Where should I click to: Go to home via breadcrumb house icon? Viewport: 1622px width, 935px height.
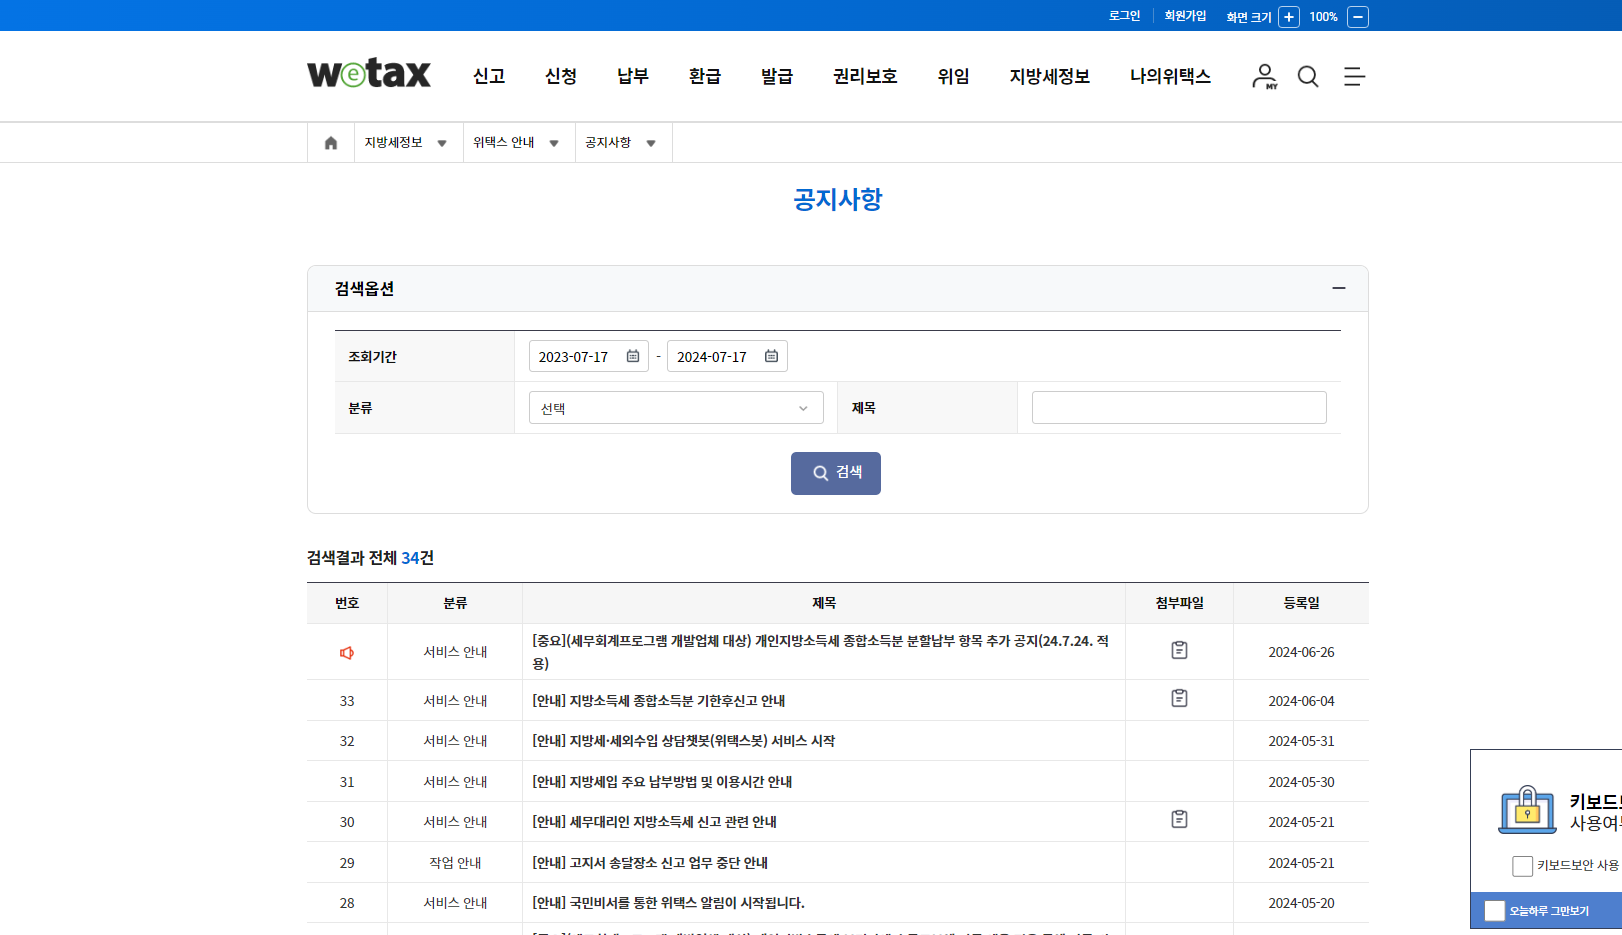(x=331, y=143)
